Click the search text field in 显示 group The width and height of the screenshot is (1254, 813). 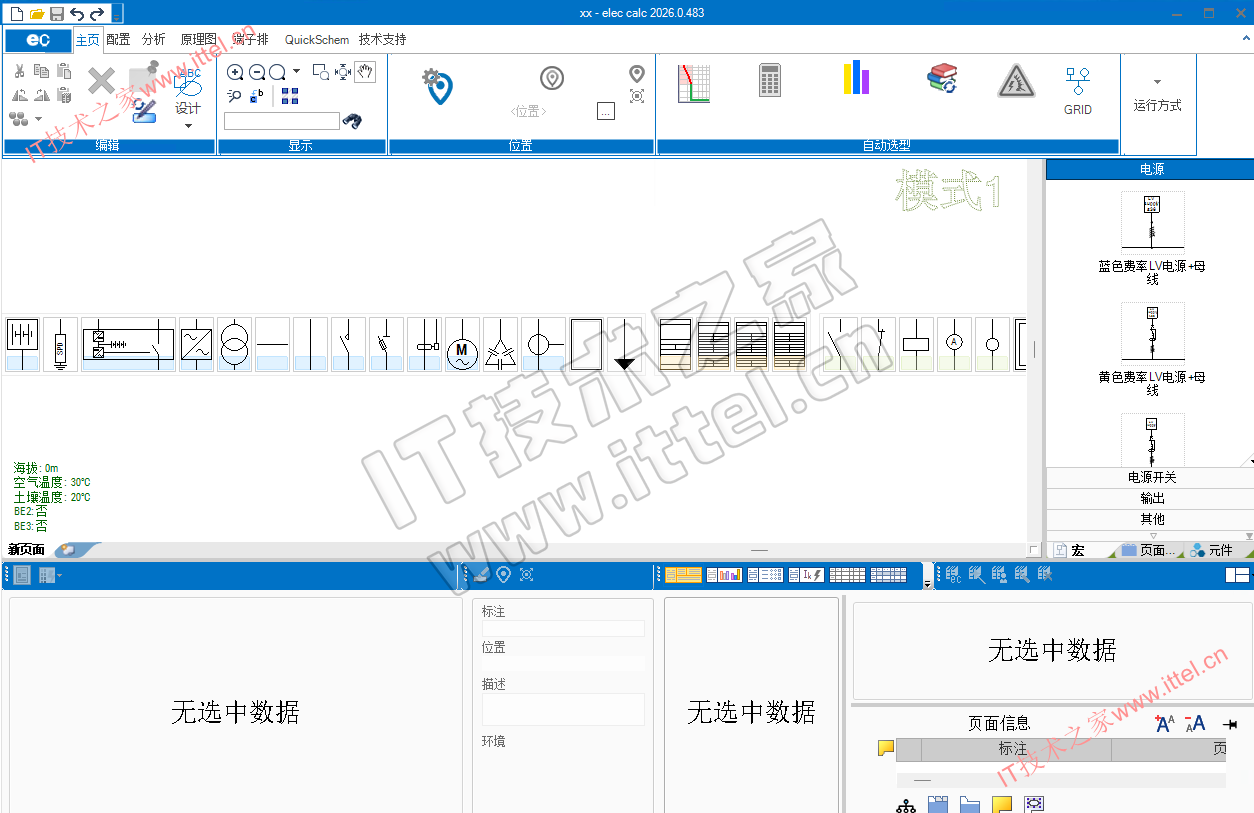(281, 121)
